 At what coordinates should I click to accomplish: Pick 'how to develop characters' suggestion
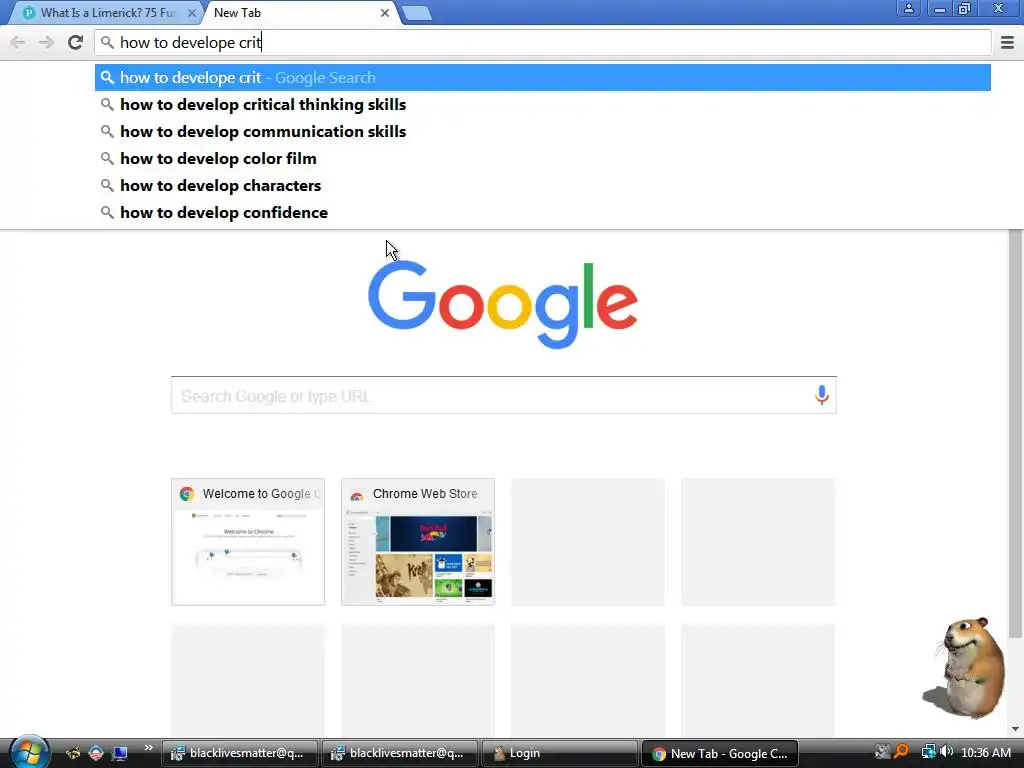tap(543, 185)
